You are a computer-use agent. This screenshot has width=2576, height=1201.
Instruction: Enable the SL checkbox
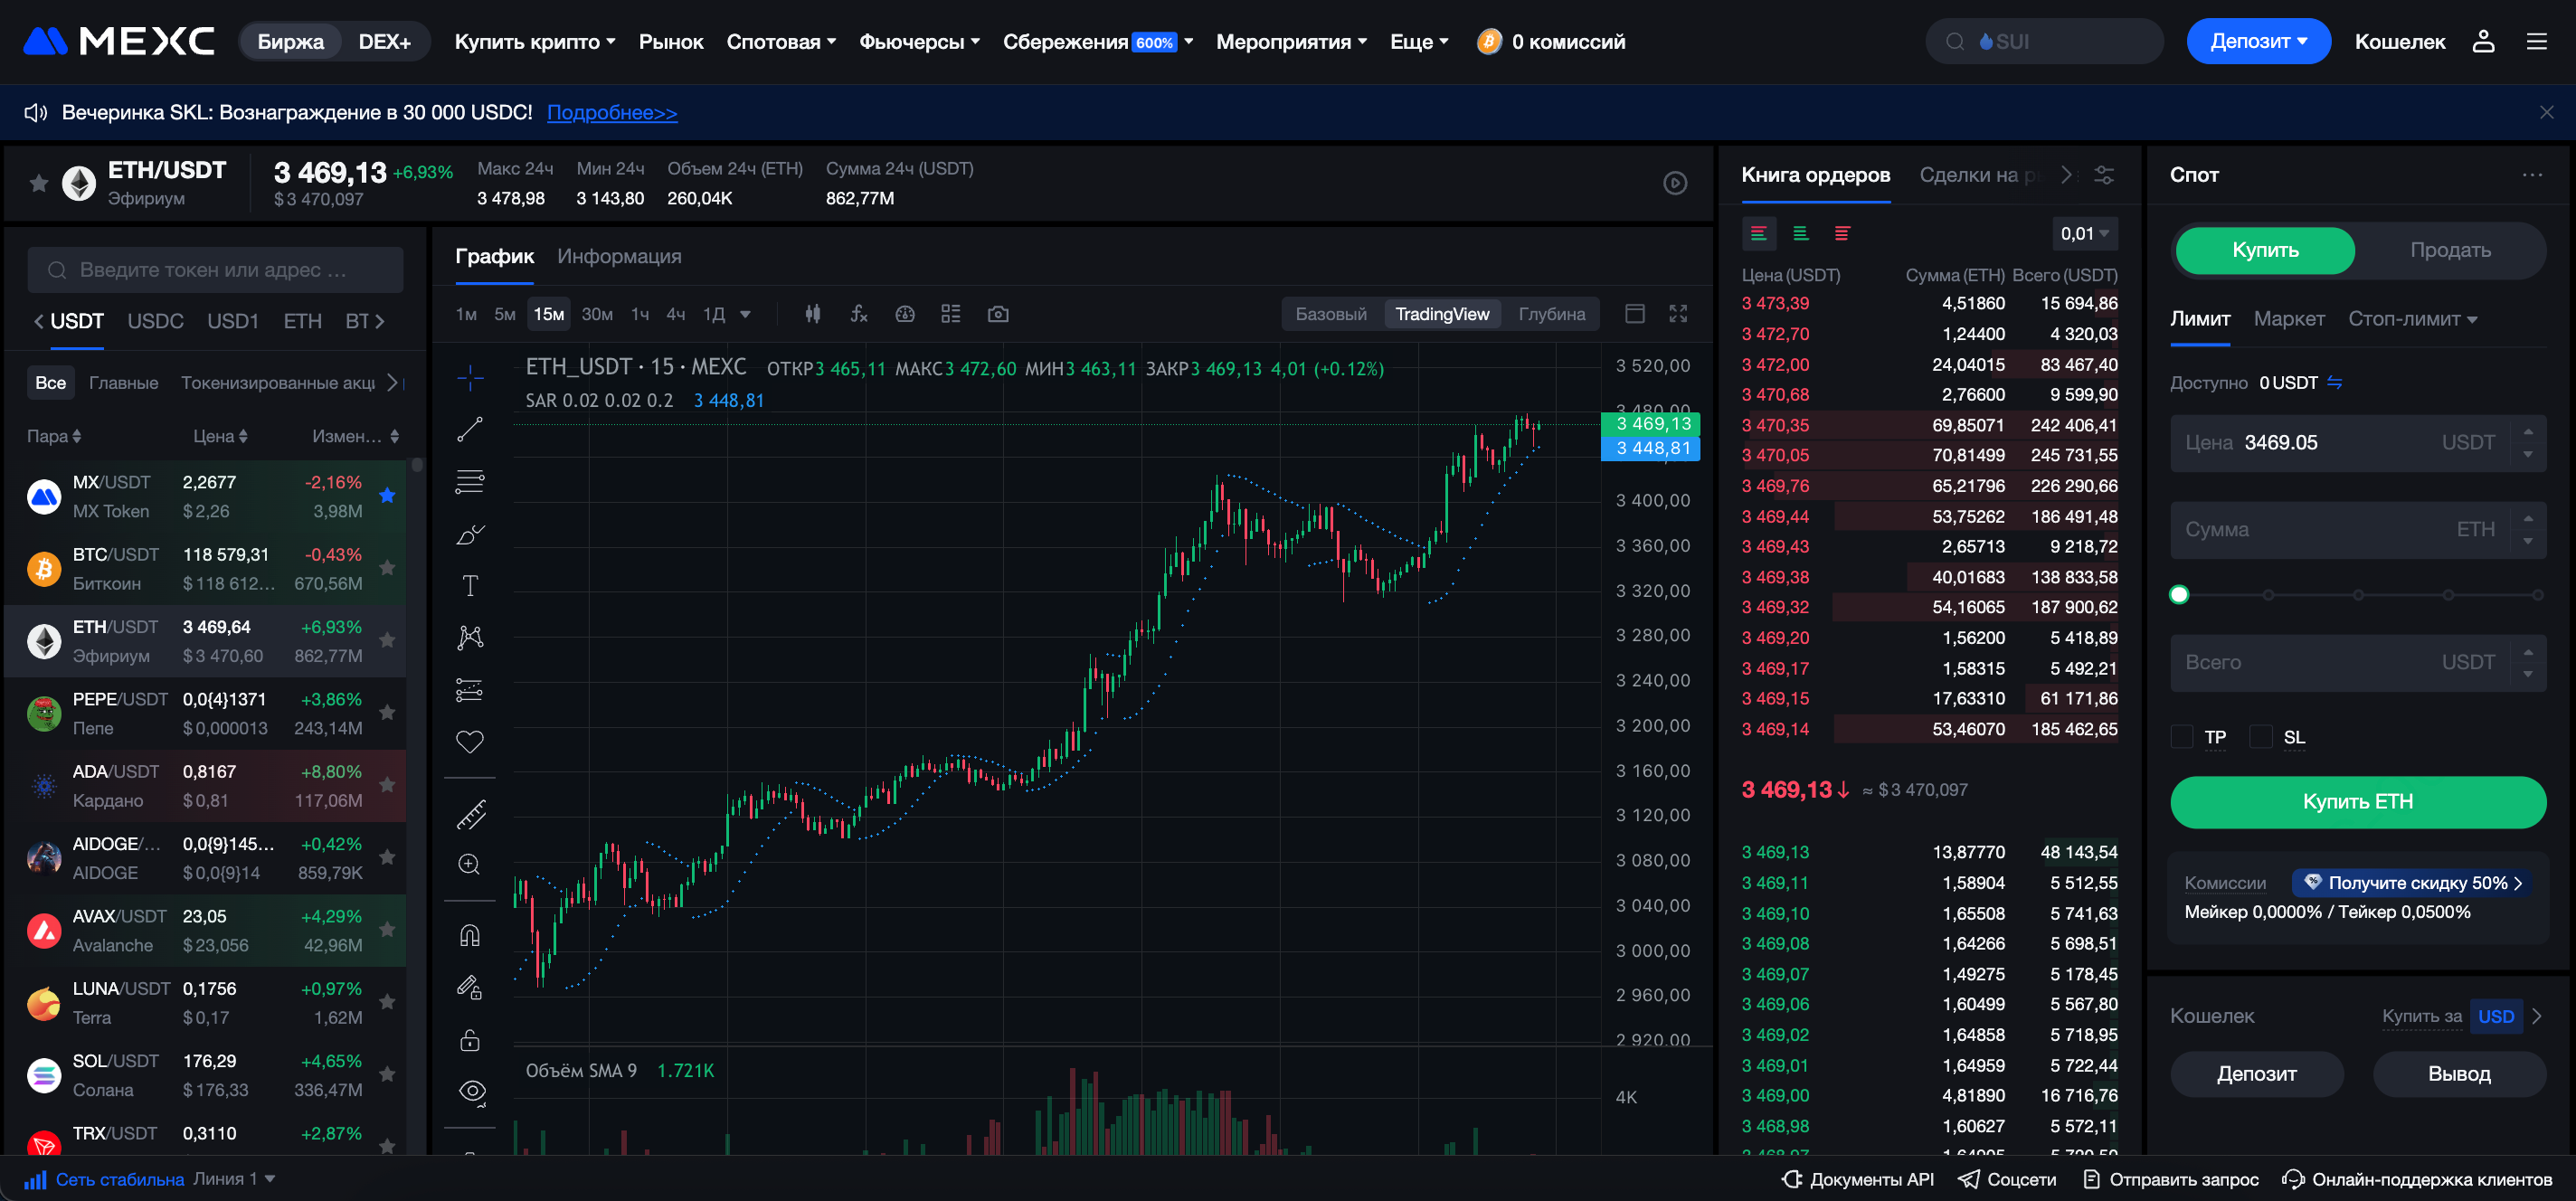(2260, 737)
